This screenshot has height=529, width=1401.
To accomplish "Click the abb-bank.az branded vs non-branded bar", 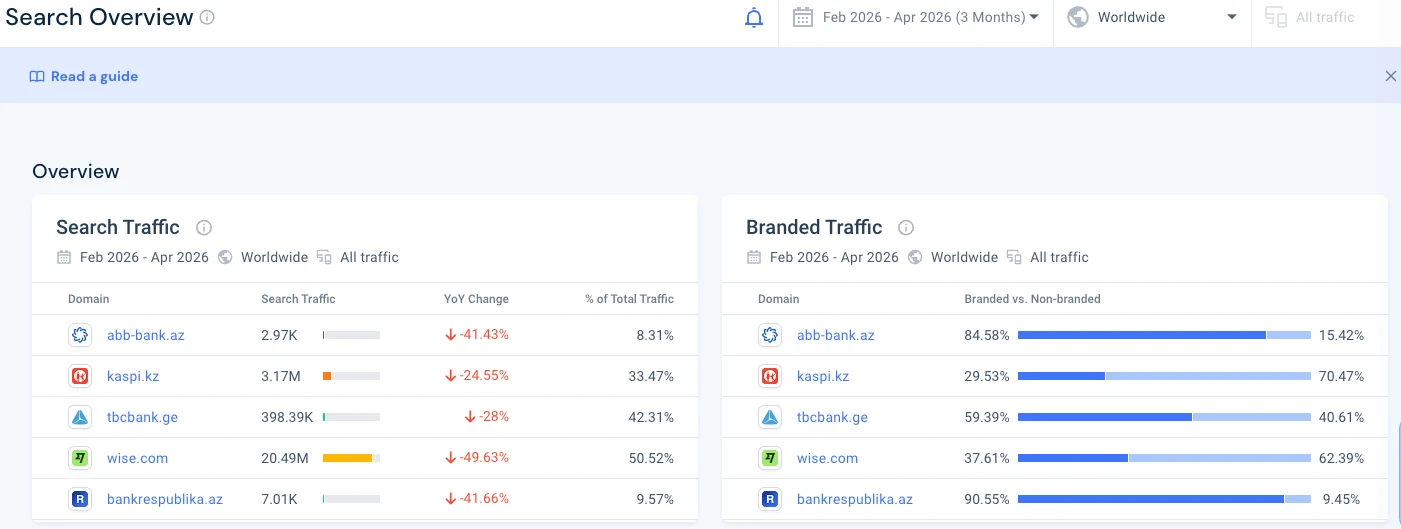I will coord(1164,335).
